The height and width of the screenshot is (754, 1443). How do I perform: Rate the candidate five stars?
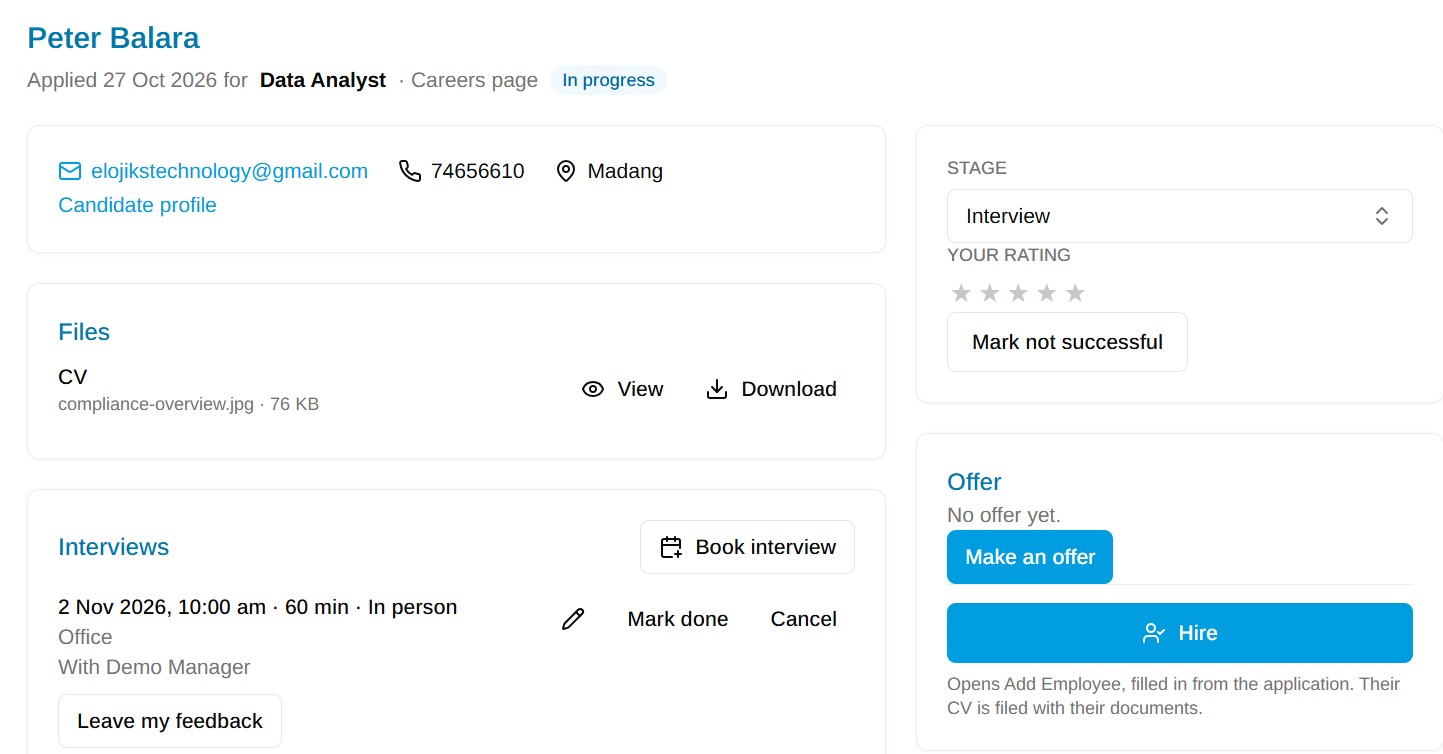coord(1075,293)
